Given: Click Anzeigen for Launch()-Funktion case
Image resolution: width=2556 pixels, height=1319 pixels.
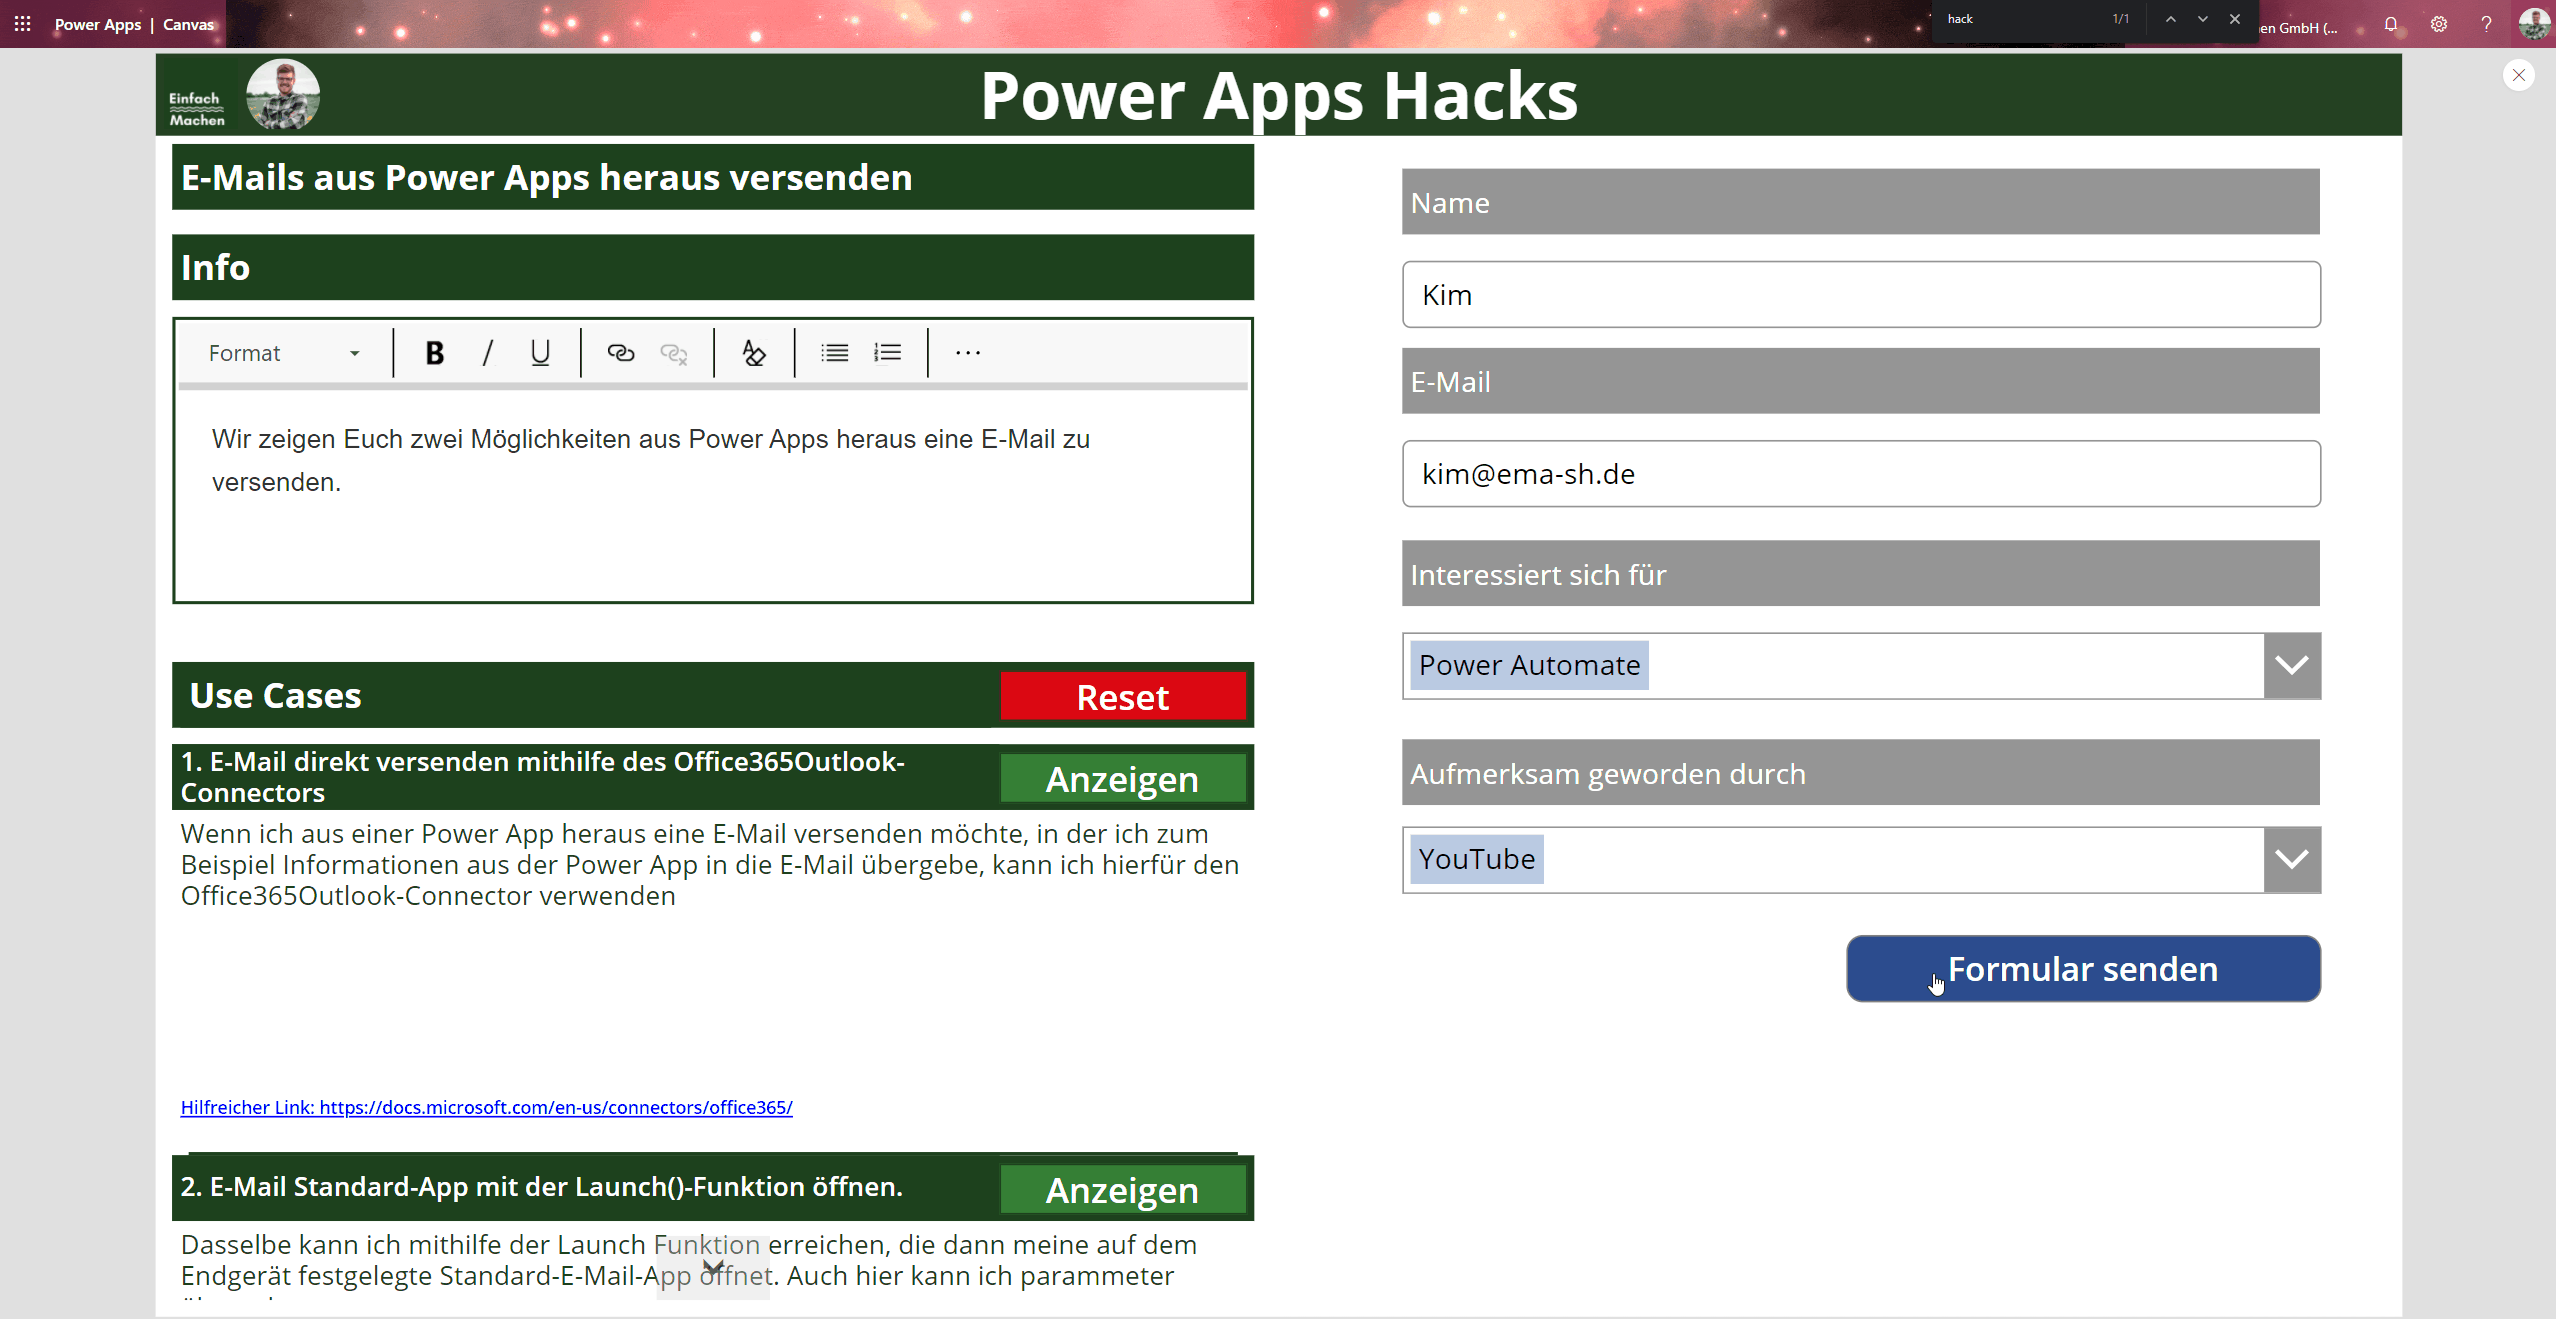Looking at the screenshot, I should 1123,1189.
